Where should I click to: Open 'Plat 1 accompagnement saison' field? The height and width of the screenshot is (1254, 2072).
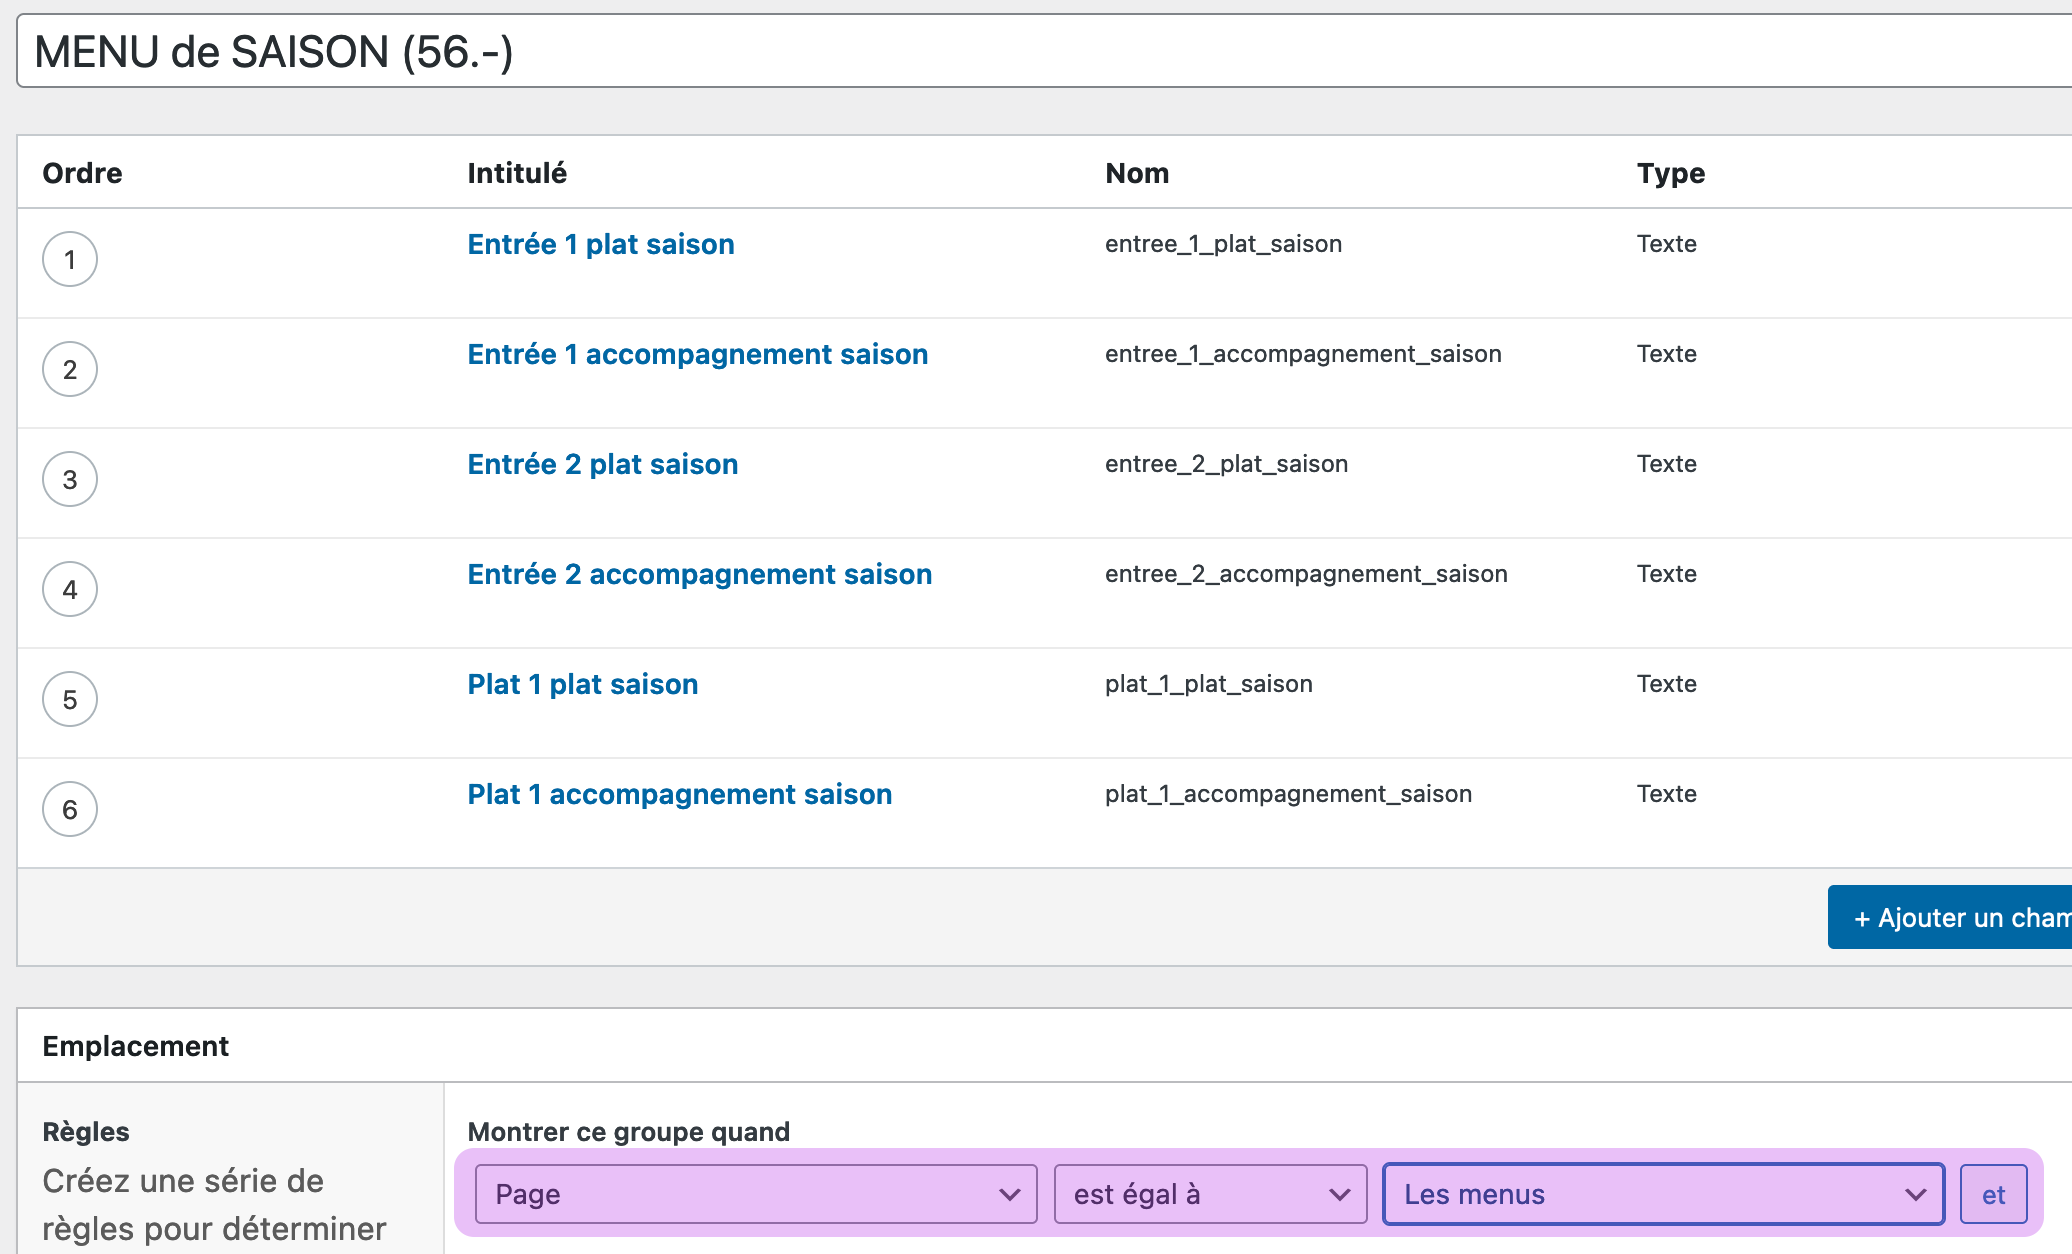pos(679,795)
